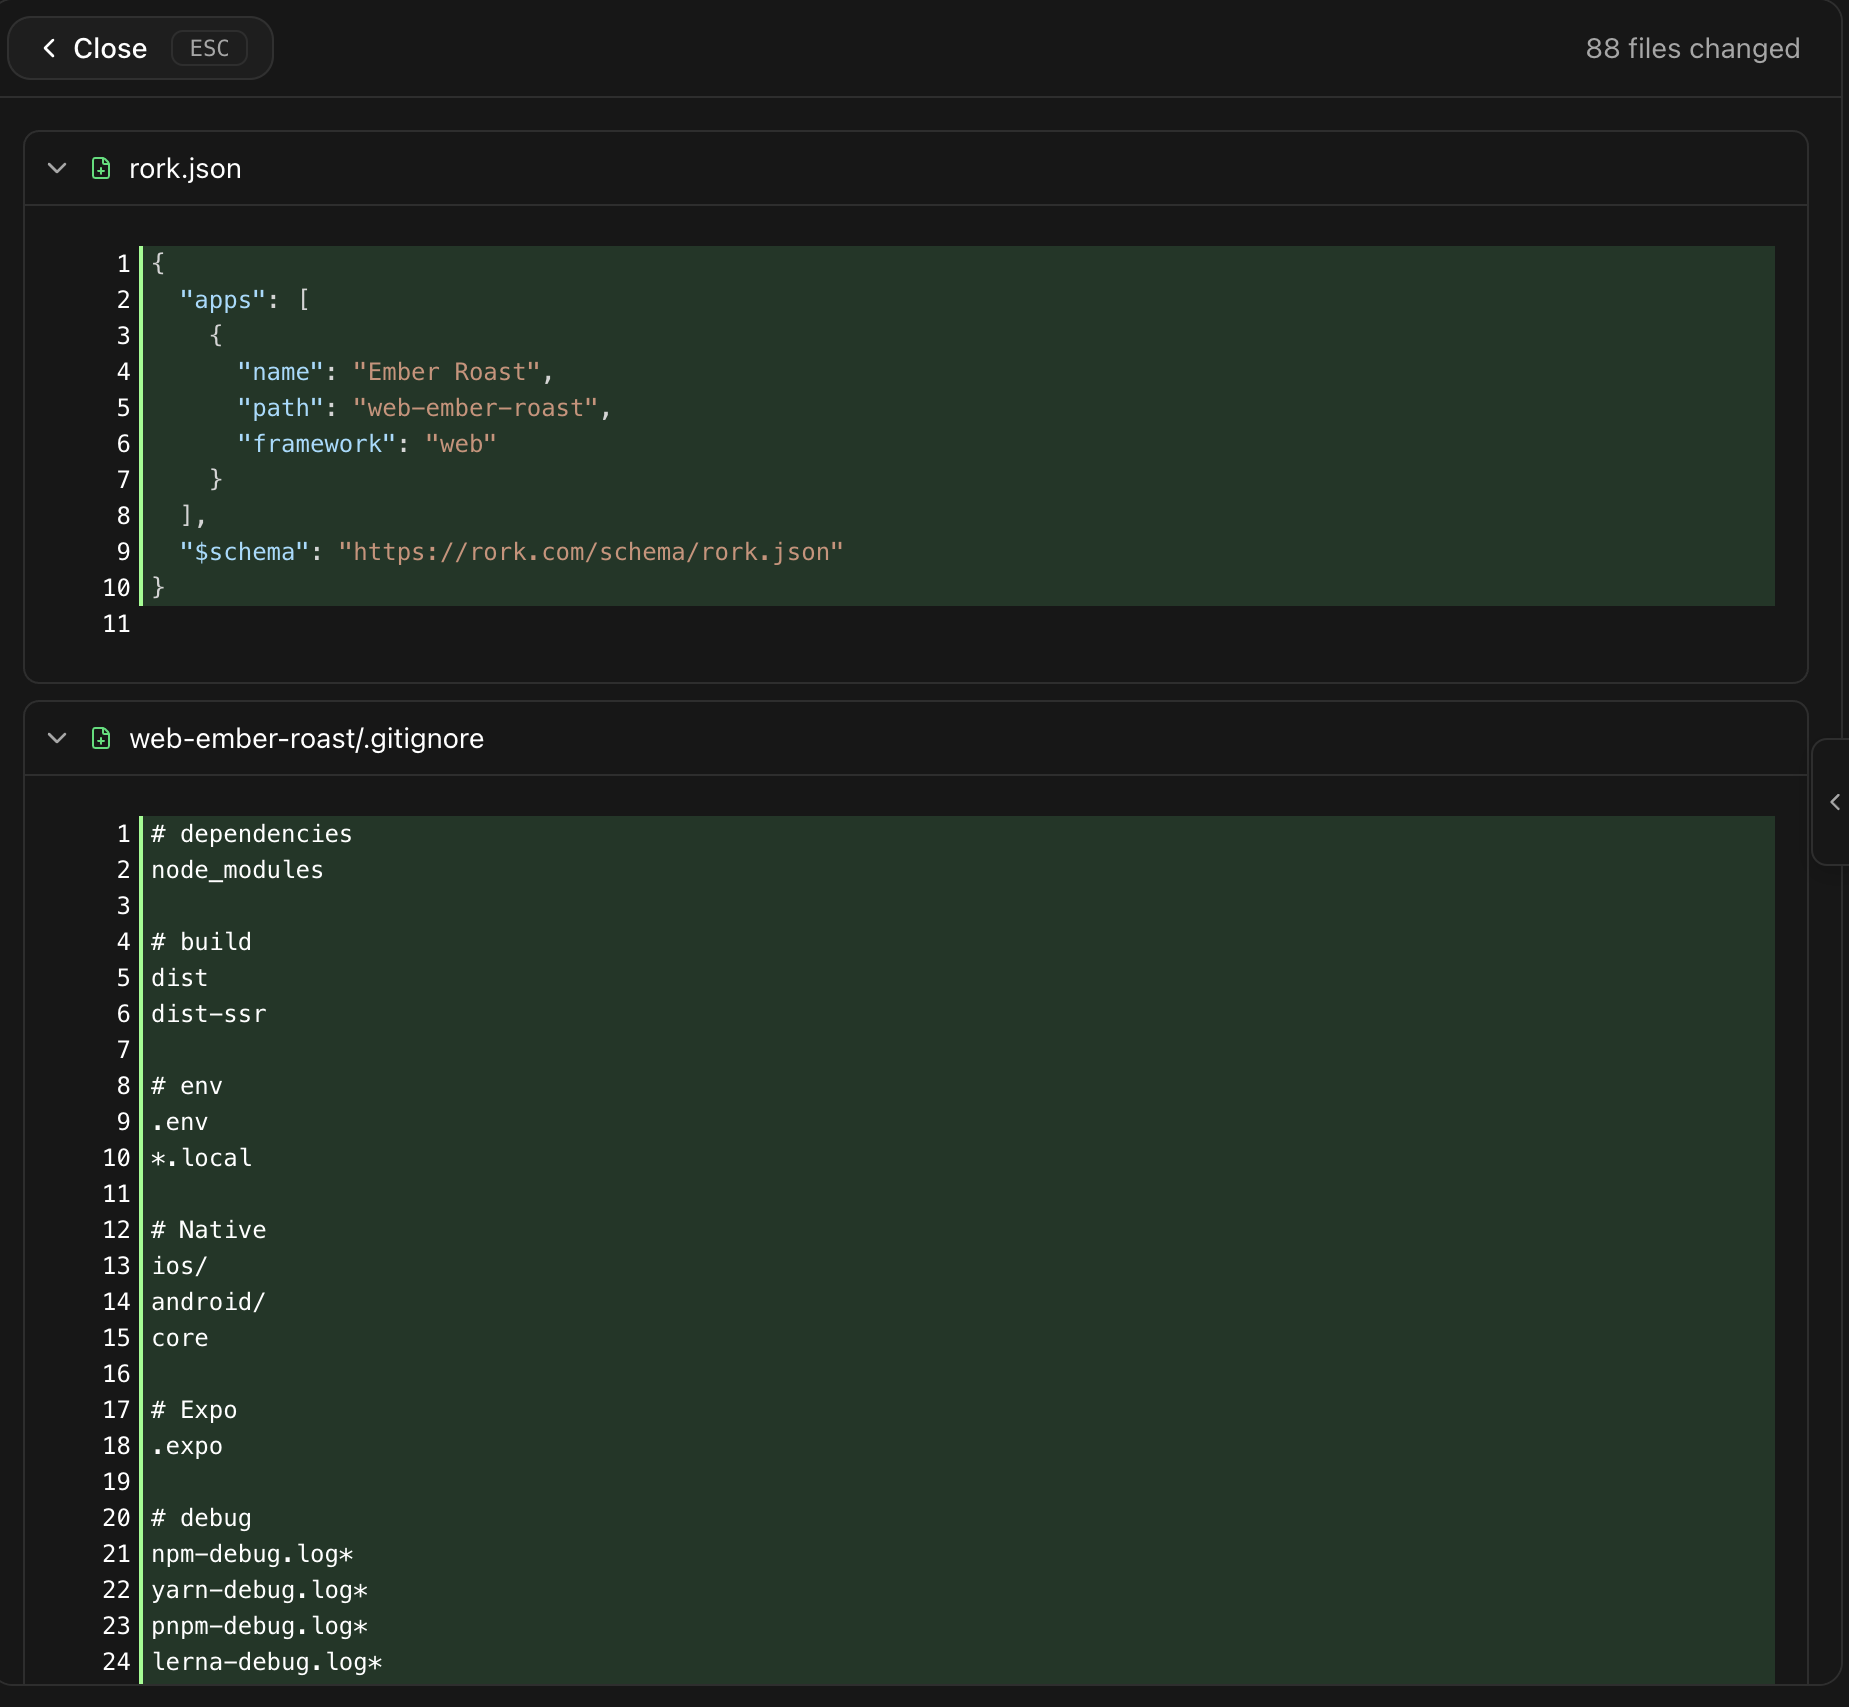
Task: Click the "name": "Ember Roast" line
Action: click(x=958, y=372)
